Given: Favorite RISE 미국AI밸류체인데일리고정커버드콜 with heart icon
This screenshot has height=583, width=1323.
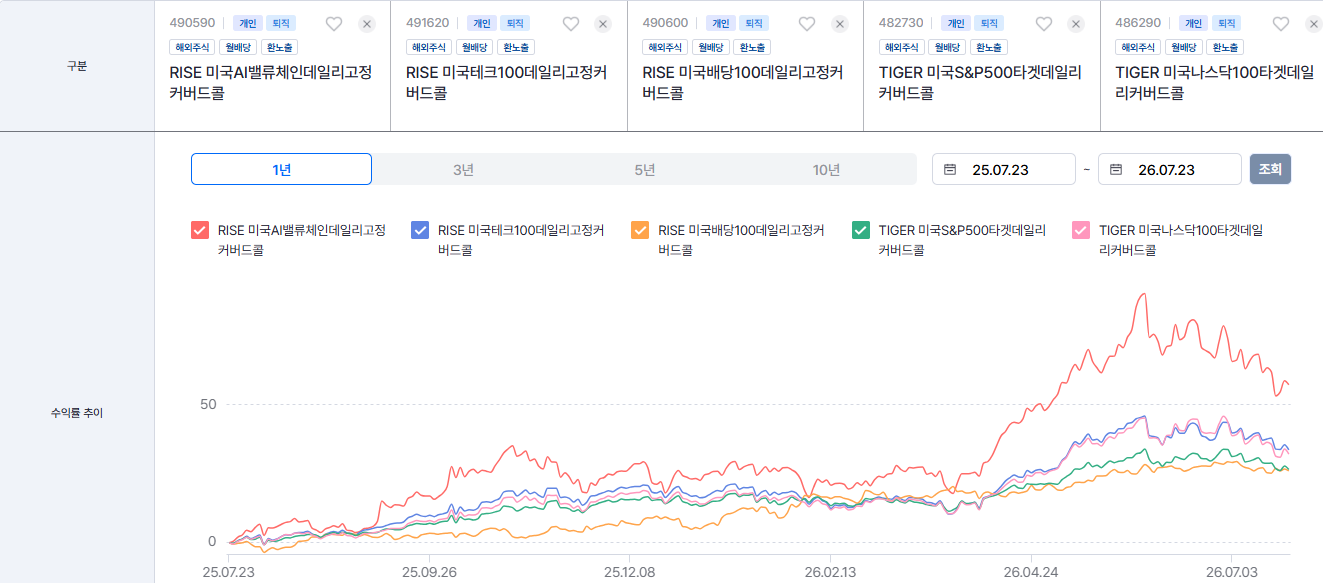Looking at the screenshot, I should [334, 24].
